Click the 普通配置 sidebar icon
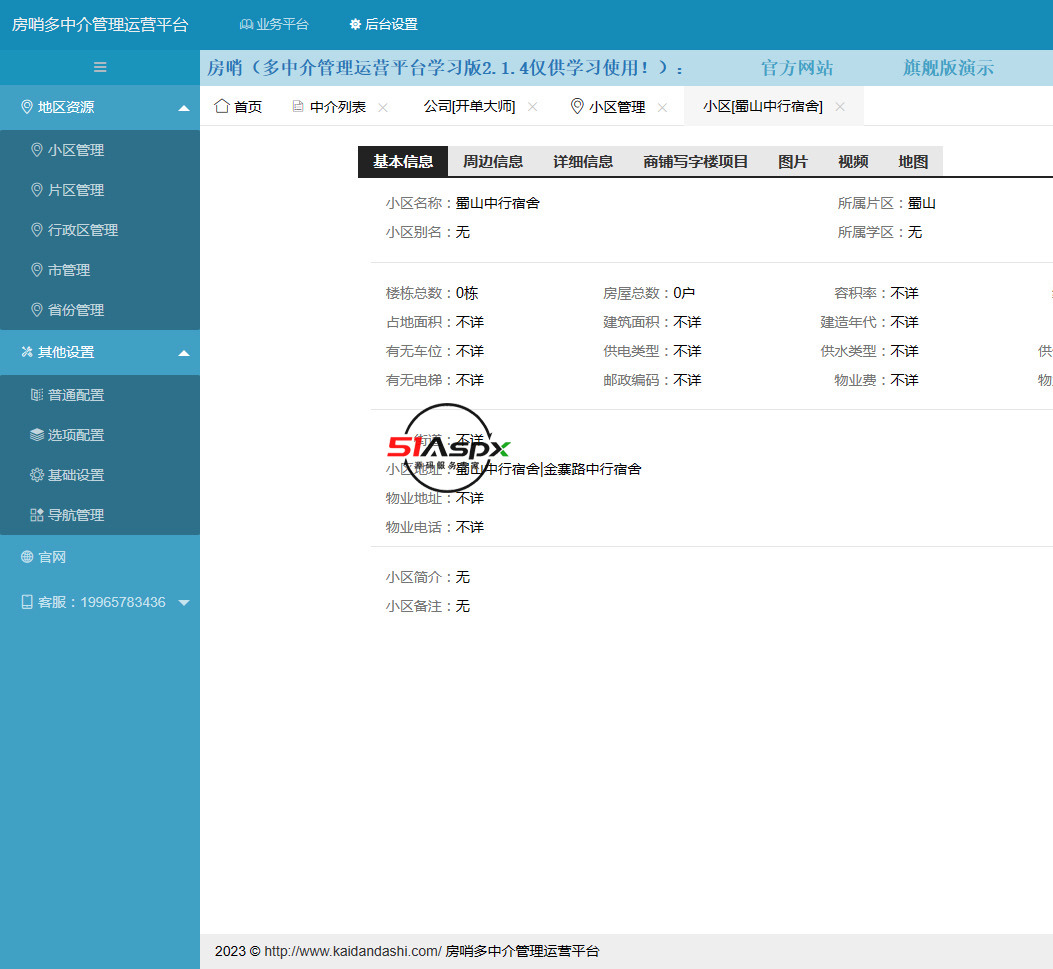The image size is (1053, 969). tap(37, 395)
